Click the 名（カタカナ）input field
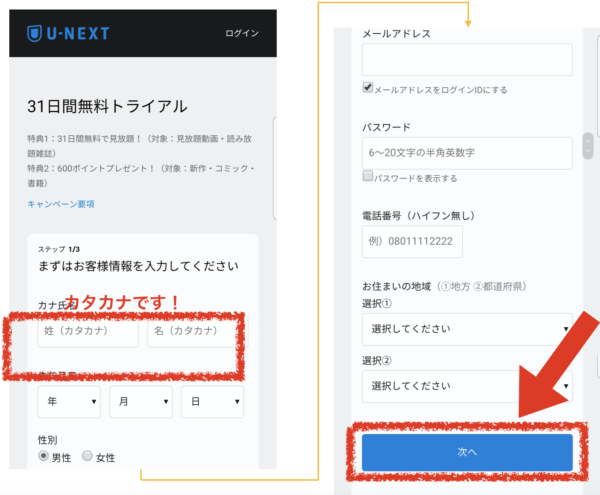Image resolution: width=600 pixels, height=495 pixels. click(x=198, y=331)
